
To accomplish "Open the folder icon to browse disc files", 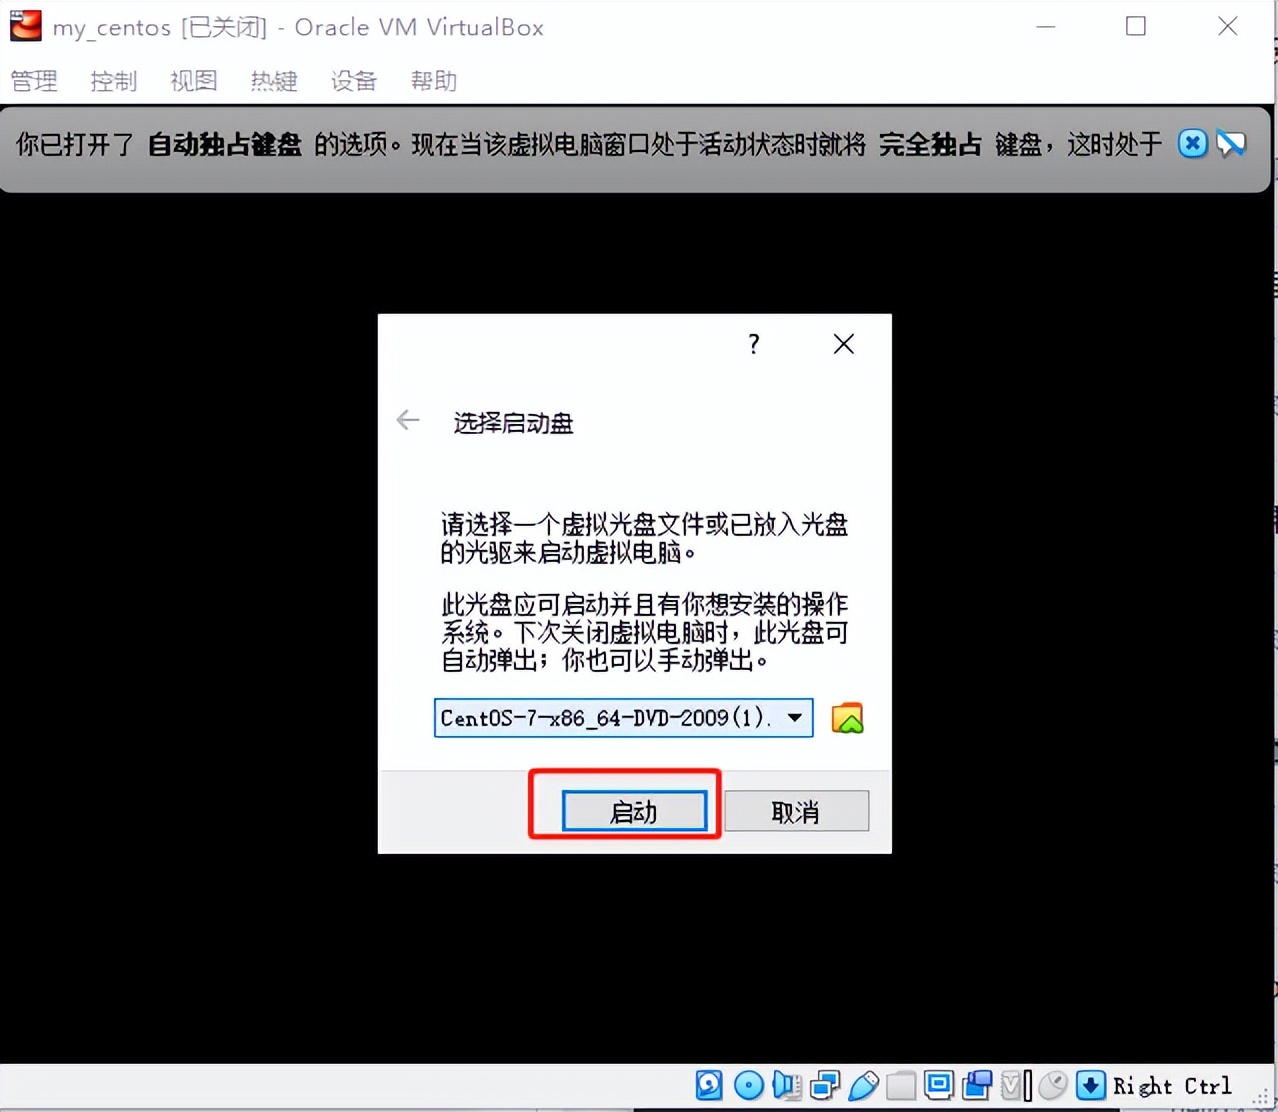I will point(846,717).
